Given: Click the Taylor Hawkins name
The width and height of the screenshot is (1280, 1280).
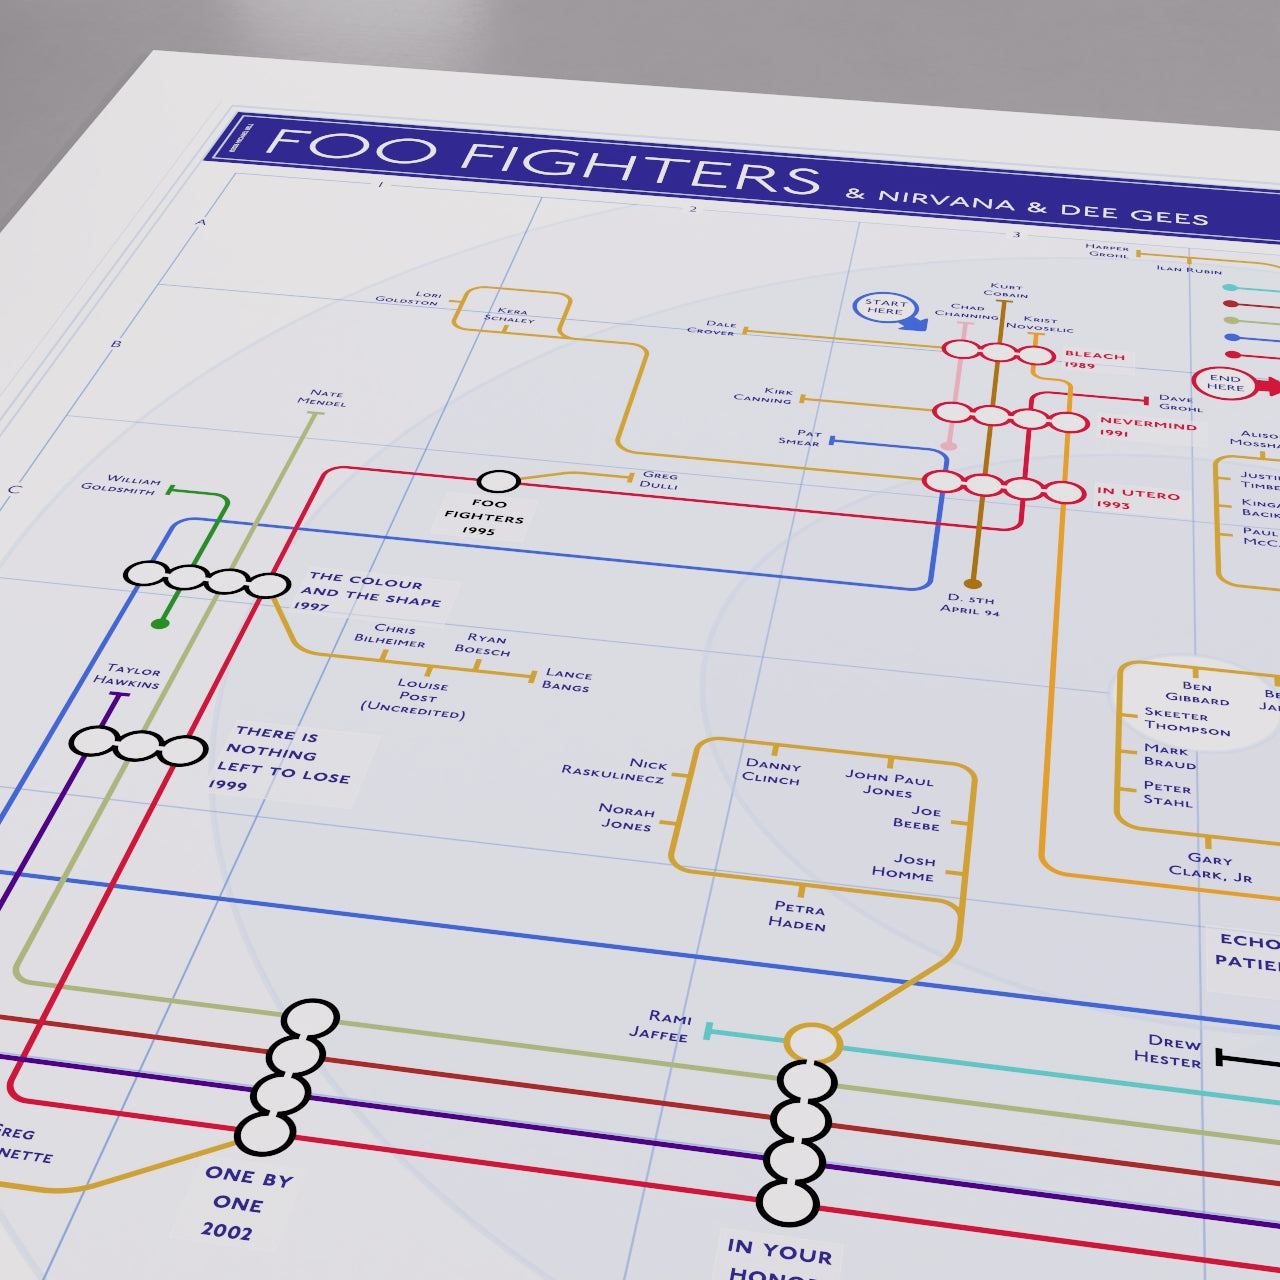Looking at the screenshot, I should [x=128, y=676].
